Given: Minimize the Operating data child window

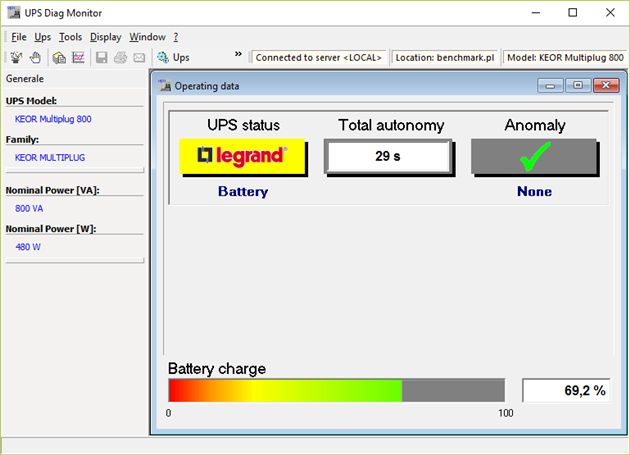Looking at the screenshot, I should pyautogui.click(x=550, y=85).
